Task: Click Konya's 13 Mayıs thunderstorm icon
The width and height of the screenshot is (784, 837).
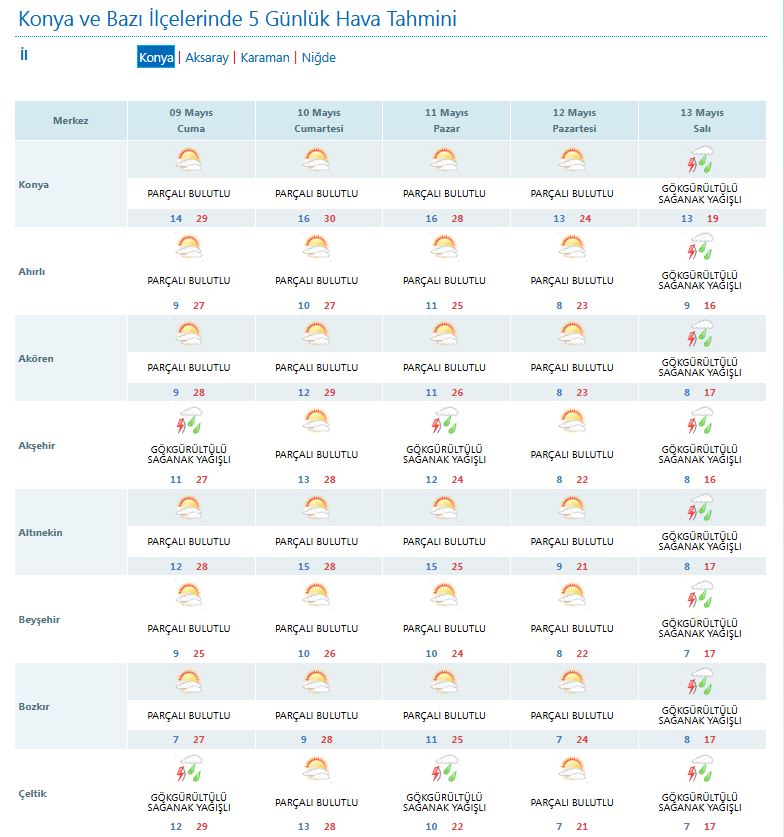Action: tap(701, 160)
